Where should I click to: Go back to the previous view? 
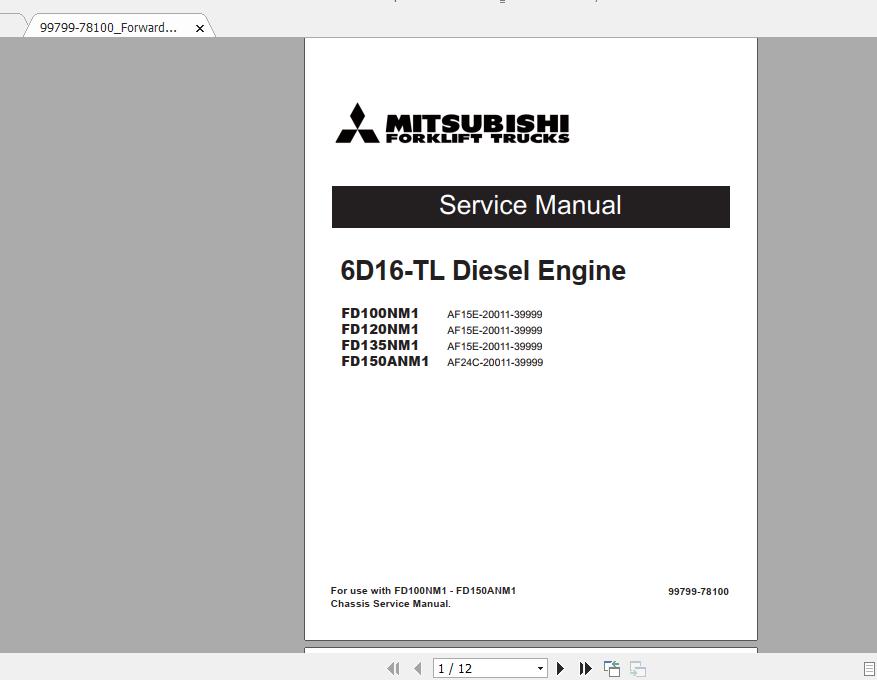pos(611,668)
